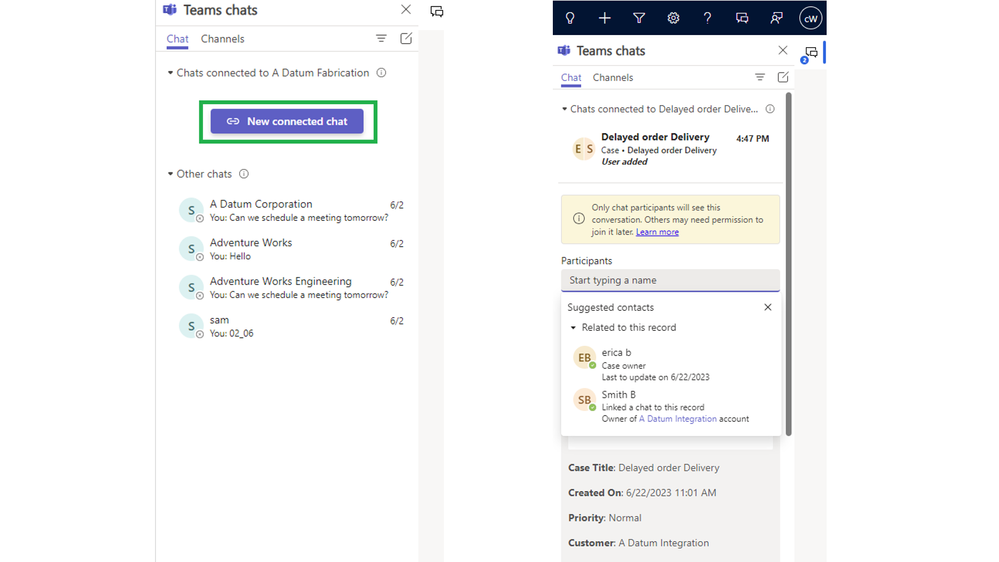Close the right Teams chats panel
Viewport: 999px width, 562px height.
tap(783, 50)
